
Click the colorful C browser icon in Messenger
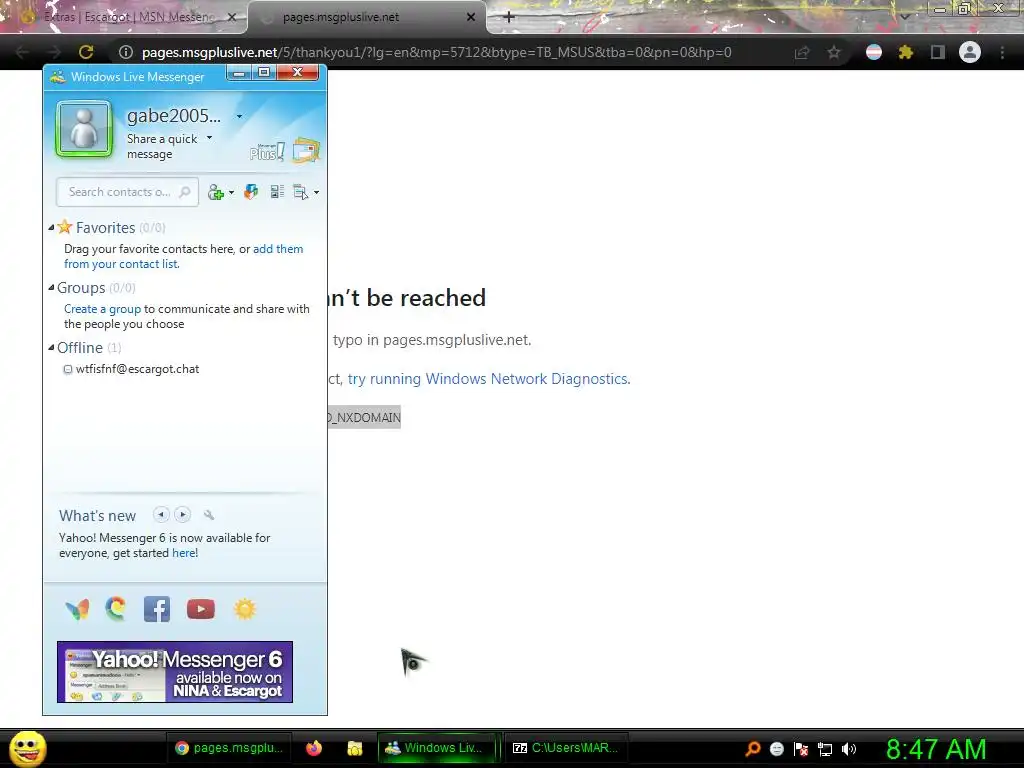(116, 609)
